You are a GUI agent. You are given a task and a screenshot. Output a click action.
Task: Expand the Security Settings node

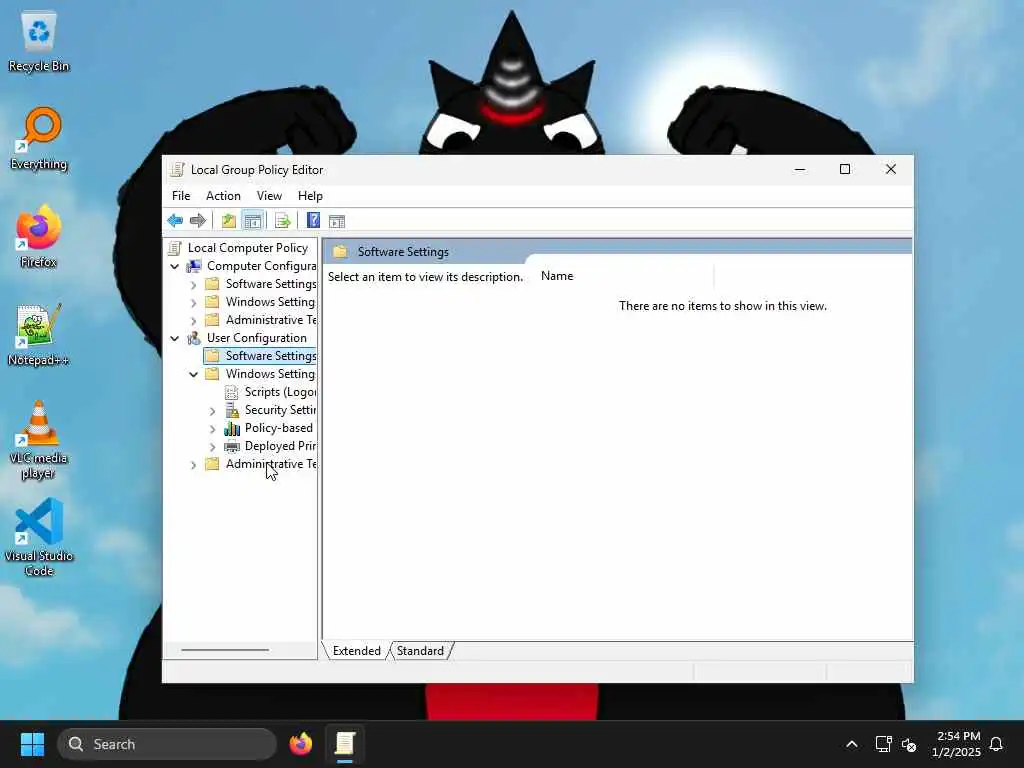[212, 411]
